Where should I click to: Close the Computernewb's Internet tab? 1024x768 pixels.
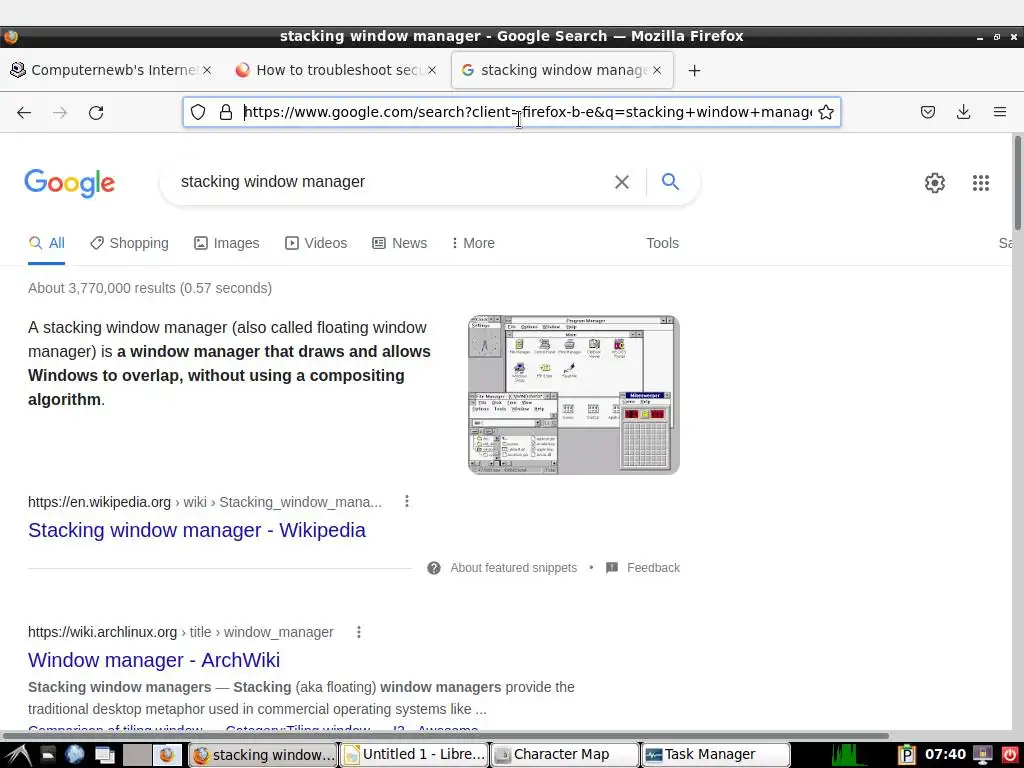pyautogui.click(x=207, y=70)
